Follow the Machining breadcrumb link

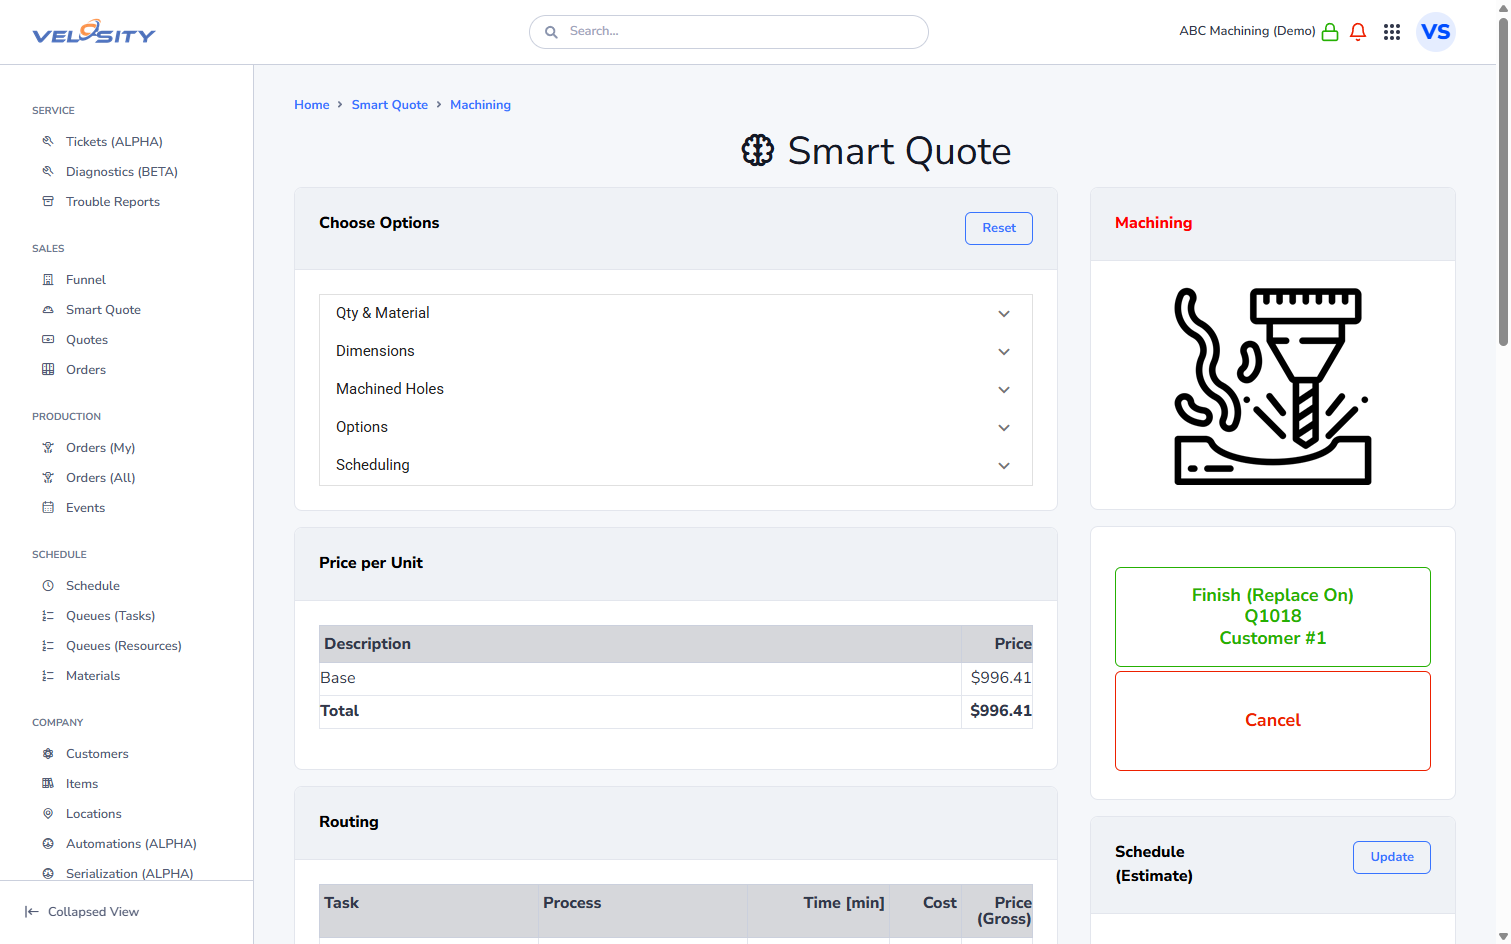(480, 104)
